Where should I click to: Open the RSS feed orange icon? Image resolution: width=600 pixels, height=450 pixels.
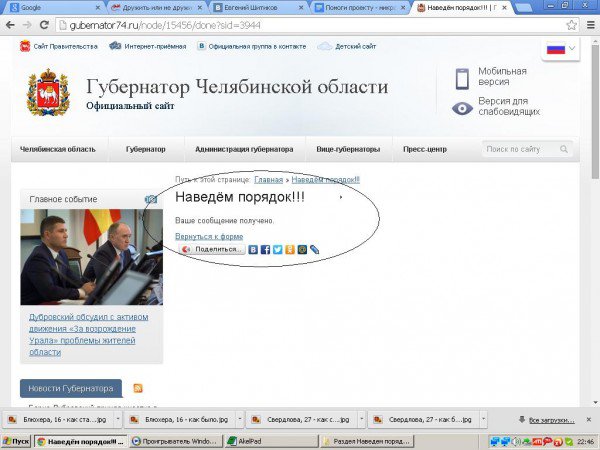tap(138, 388)
